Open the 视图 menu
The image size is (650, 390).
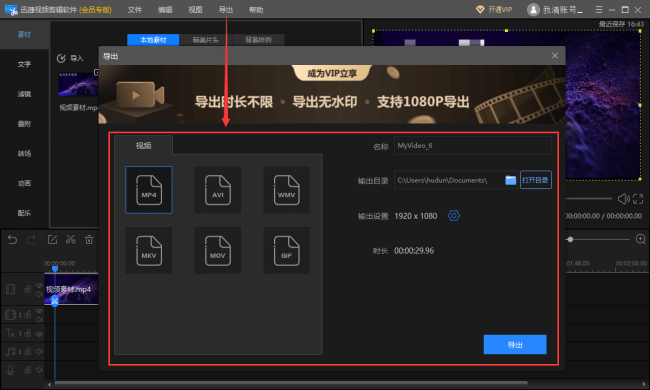195,10
